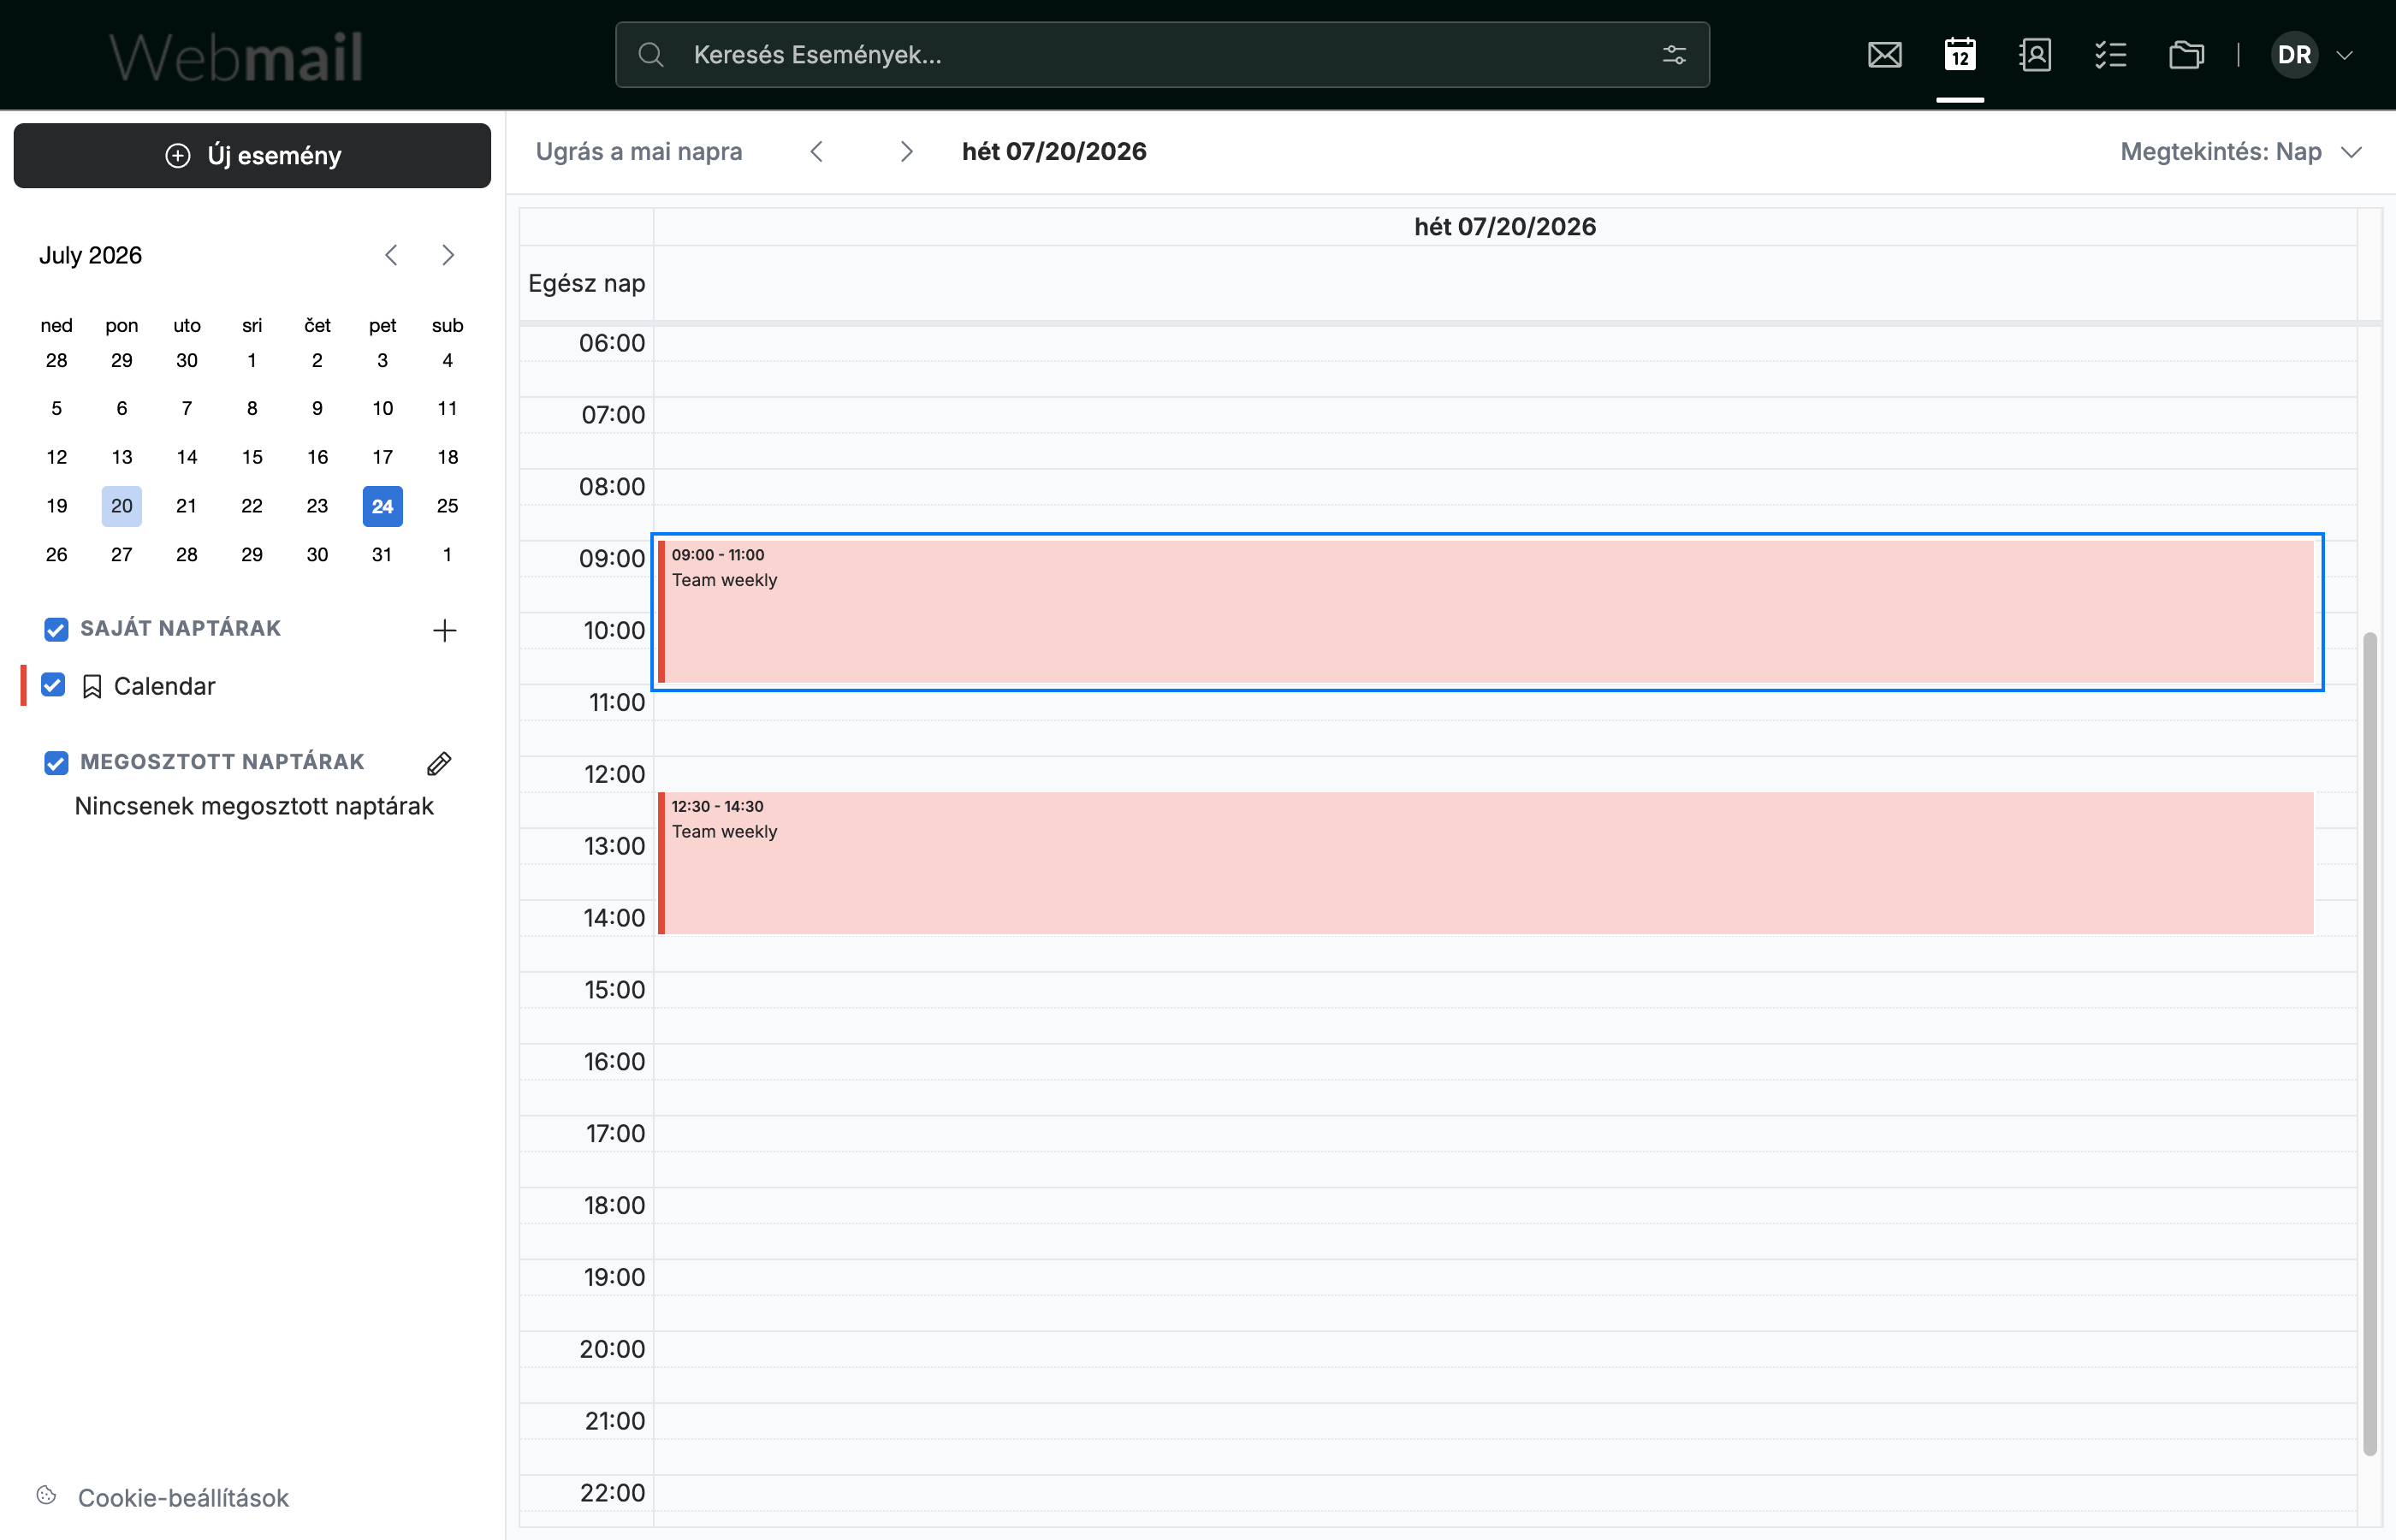The image size is (2396, 1540).
Task: Select July 15 in mini calendar
Action: [x=252, y=457]
